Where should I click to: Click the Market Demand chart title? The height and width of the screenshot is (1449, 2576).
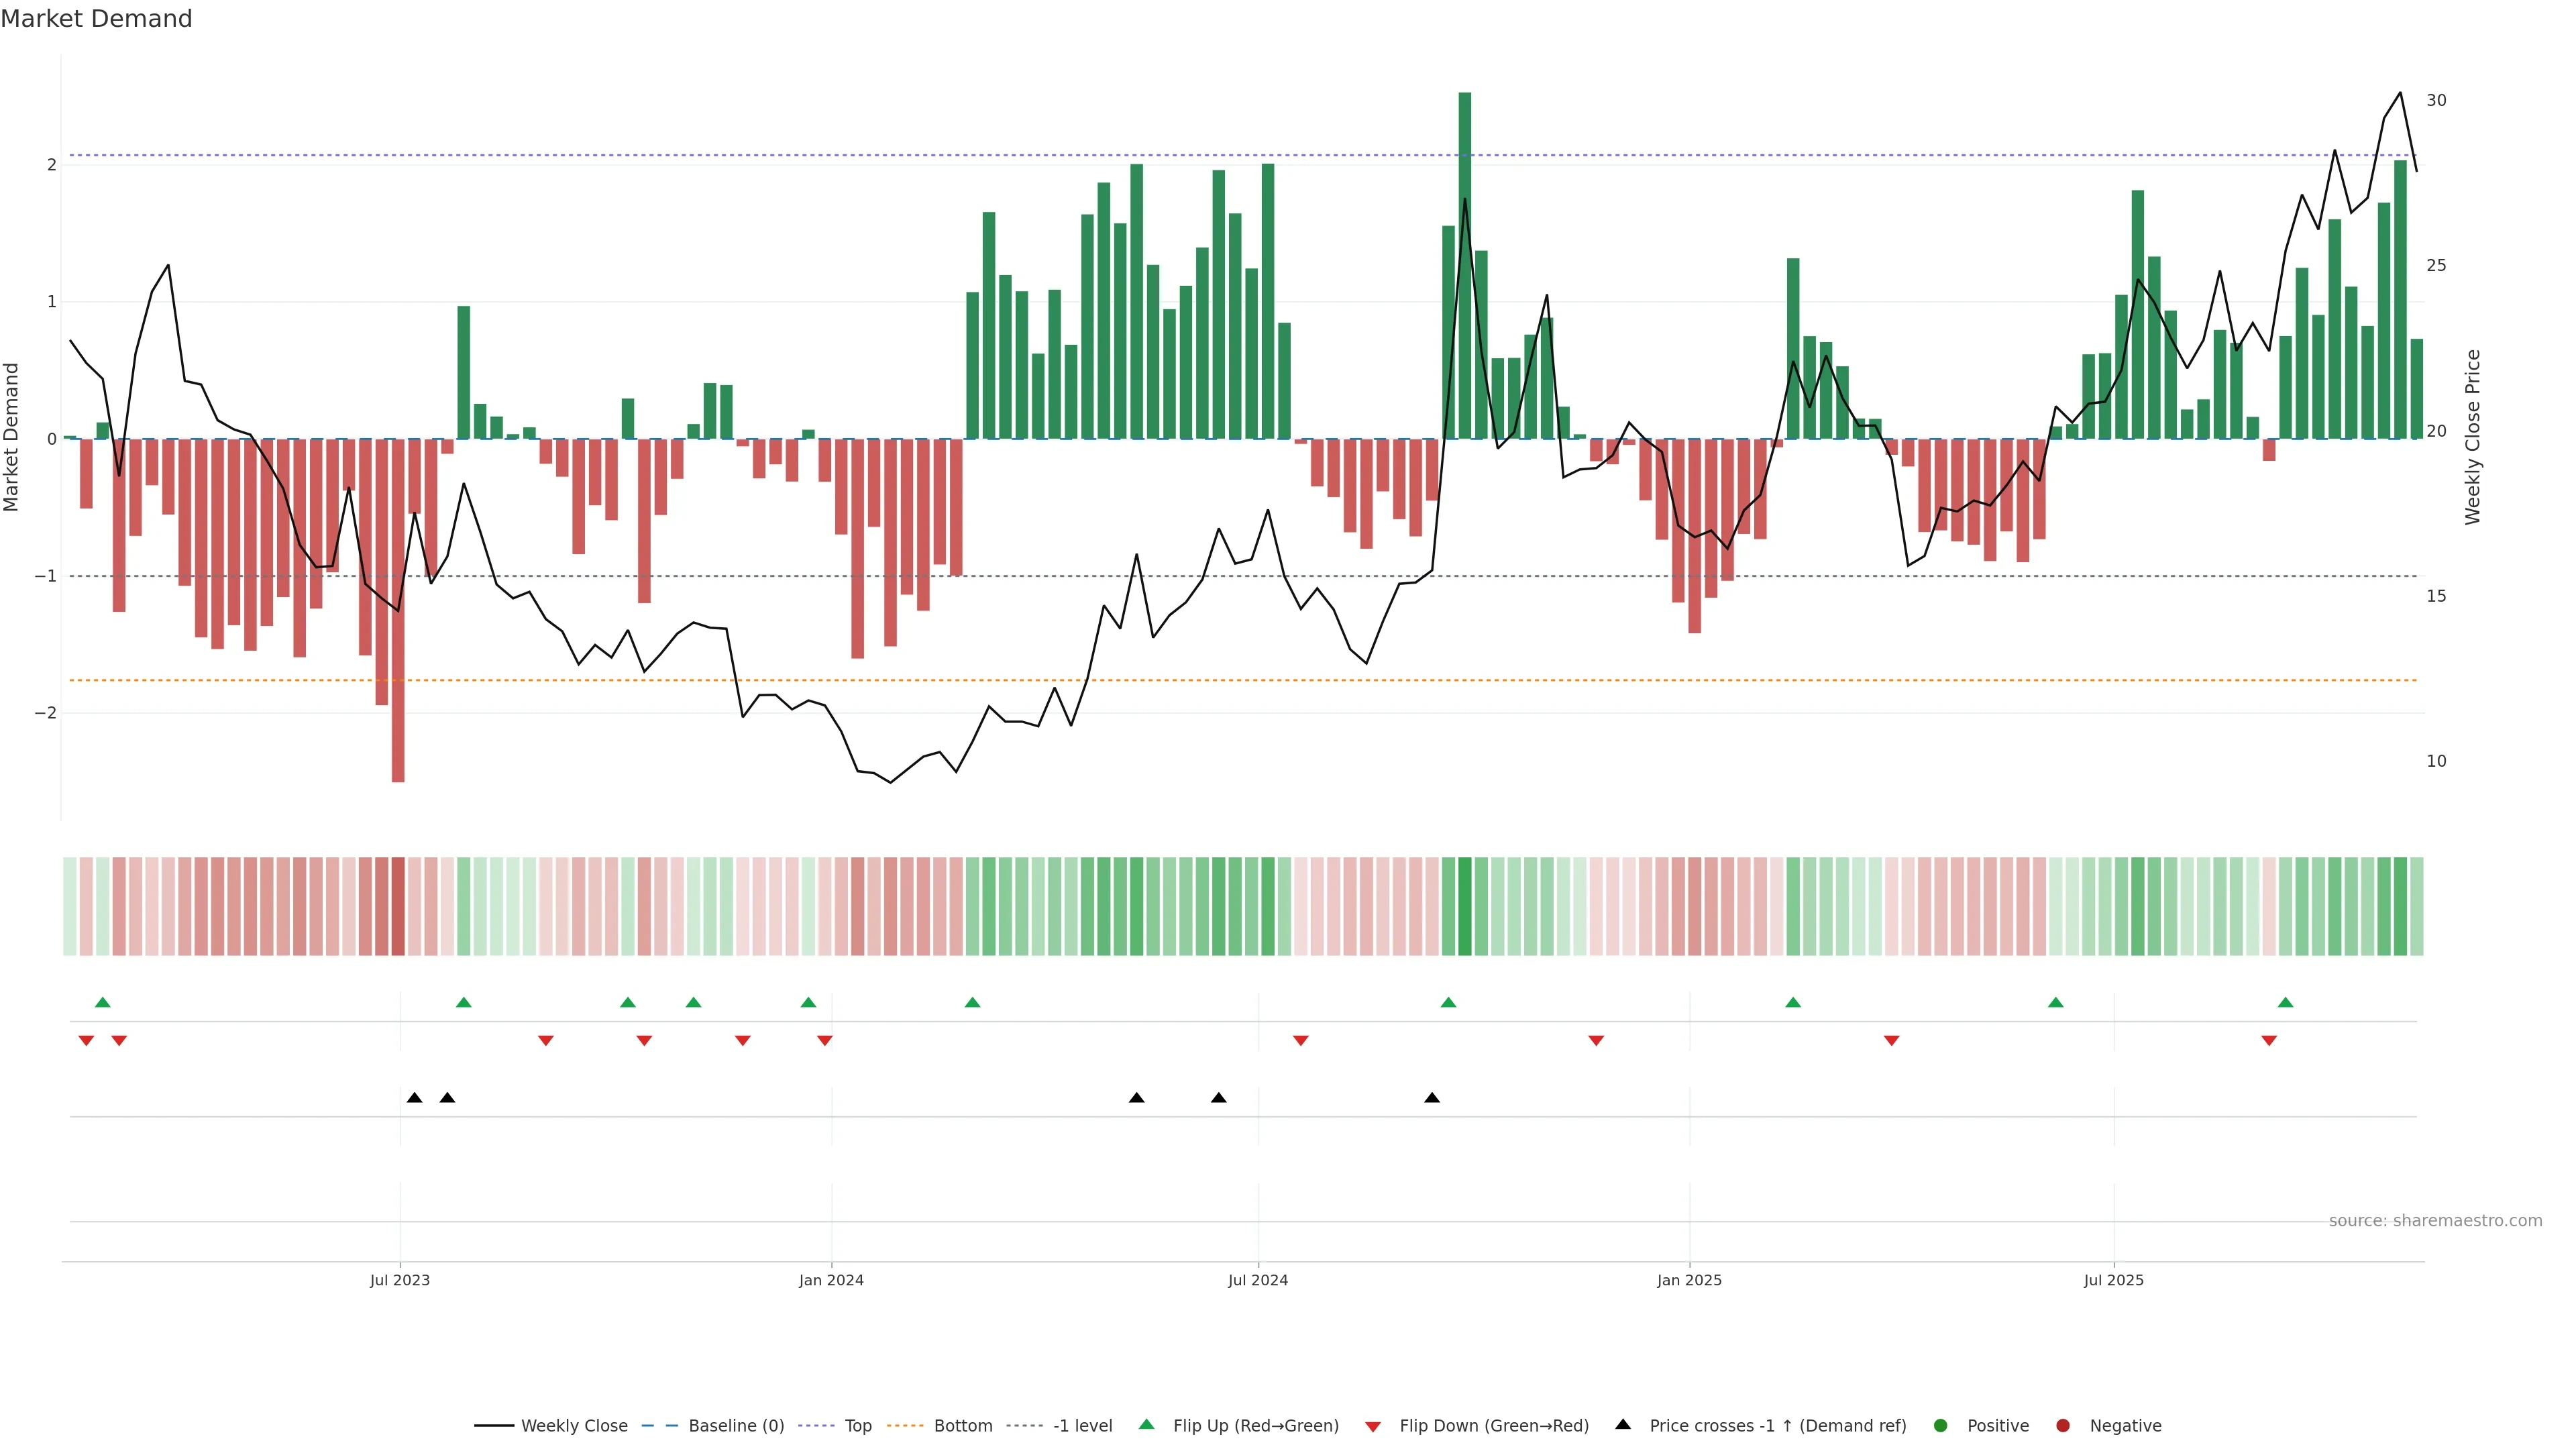point(96,19)
